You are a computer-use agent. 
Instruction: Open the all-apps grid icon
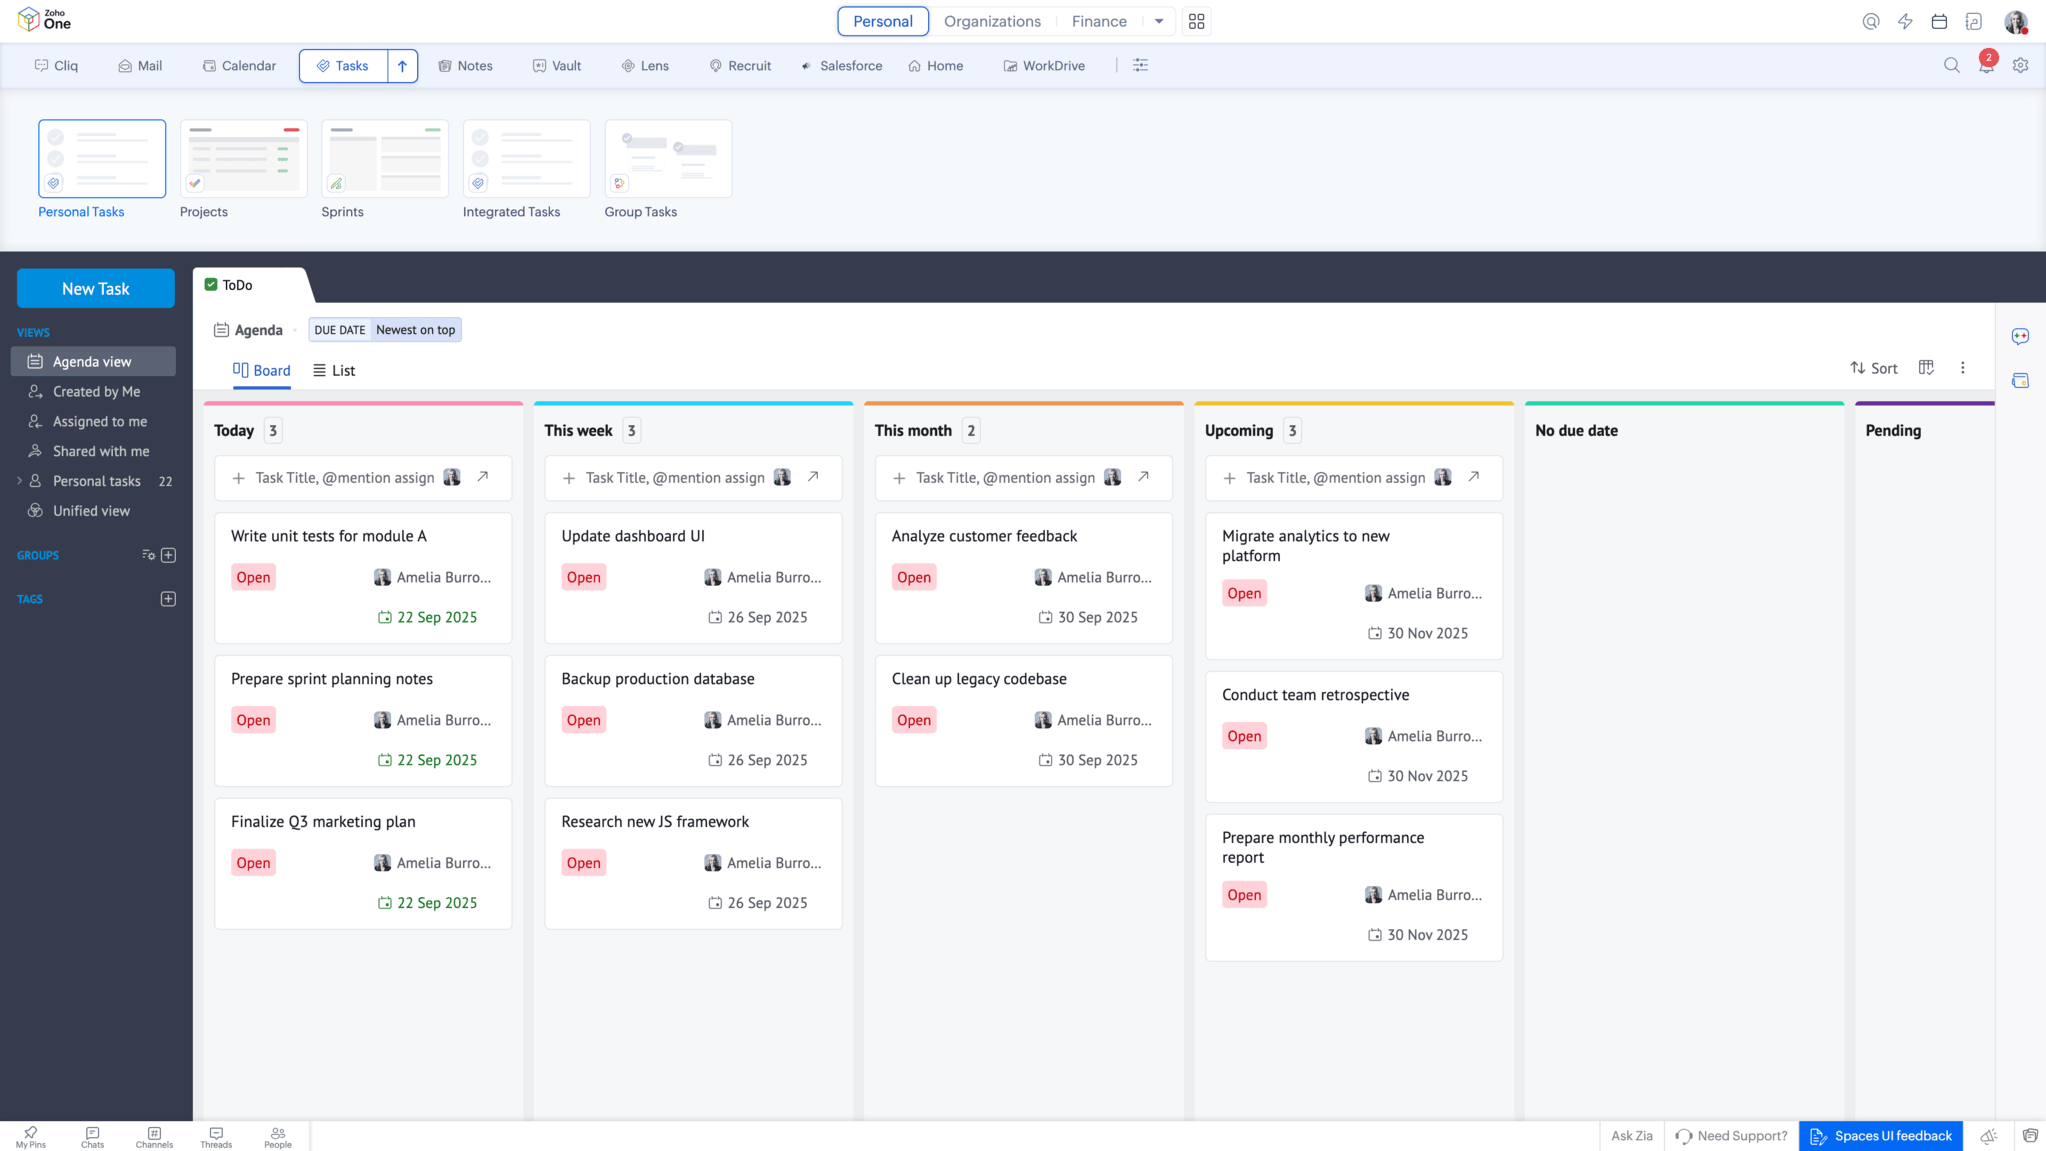click(1196, 21)
